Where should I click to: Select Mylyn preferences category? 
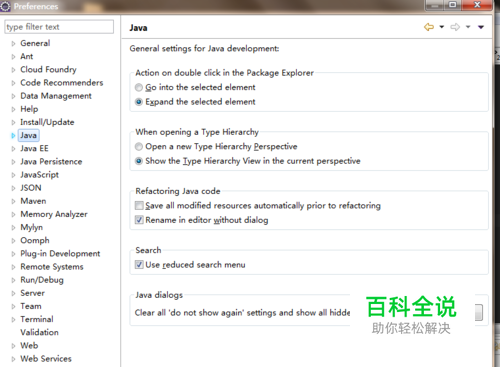click(x=32, y=227)
